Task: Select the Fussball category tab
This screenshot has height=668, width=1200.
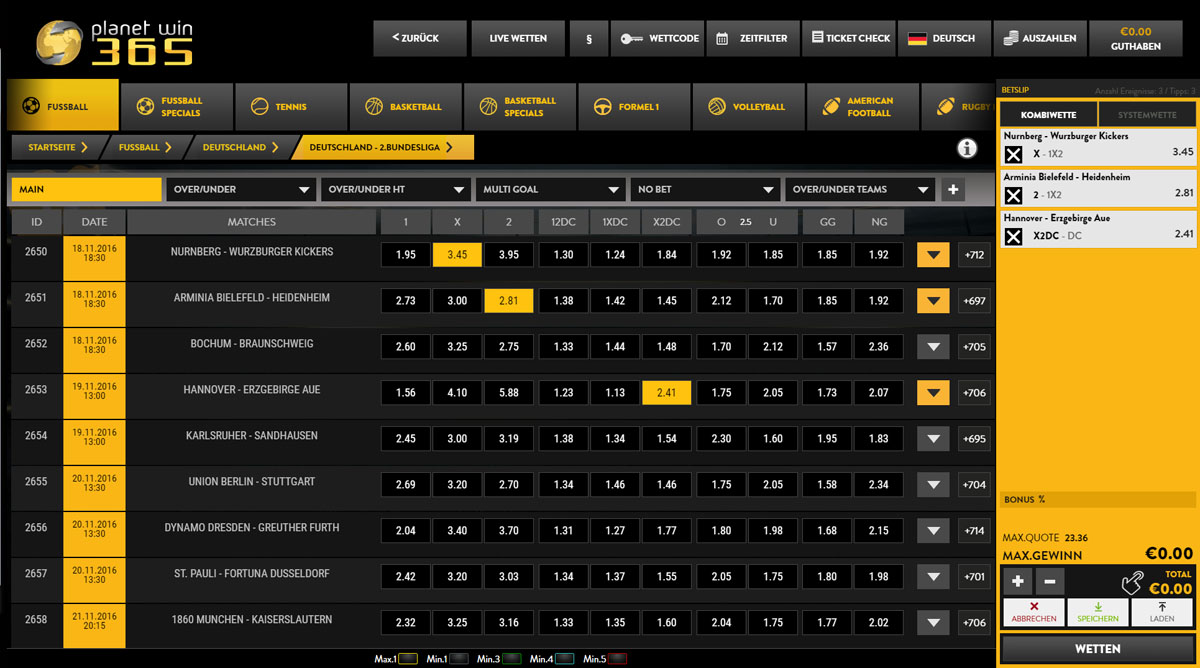Action: [63, 106]
